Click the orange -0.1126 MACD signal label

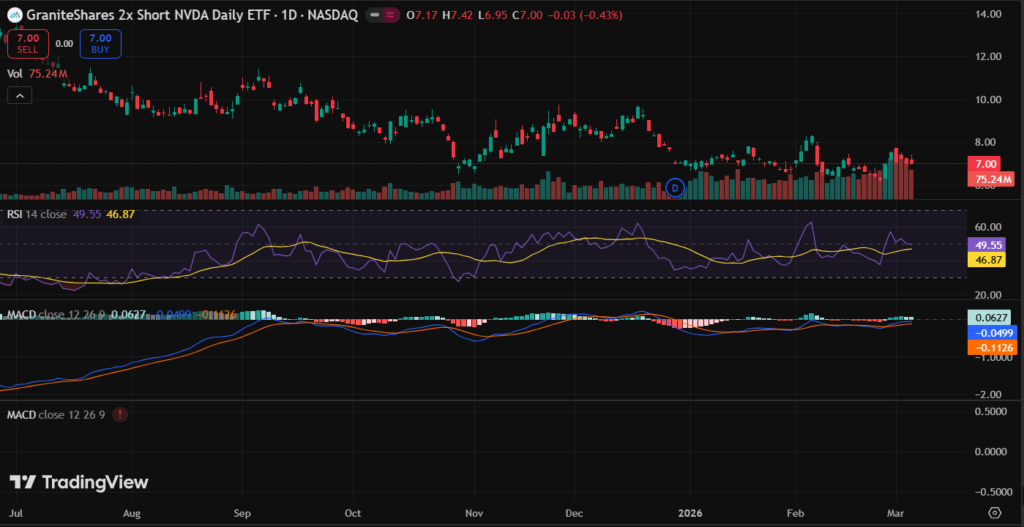click(990, 347)
